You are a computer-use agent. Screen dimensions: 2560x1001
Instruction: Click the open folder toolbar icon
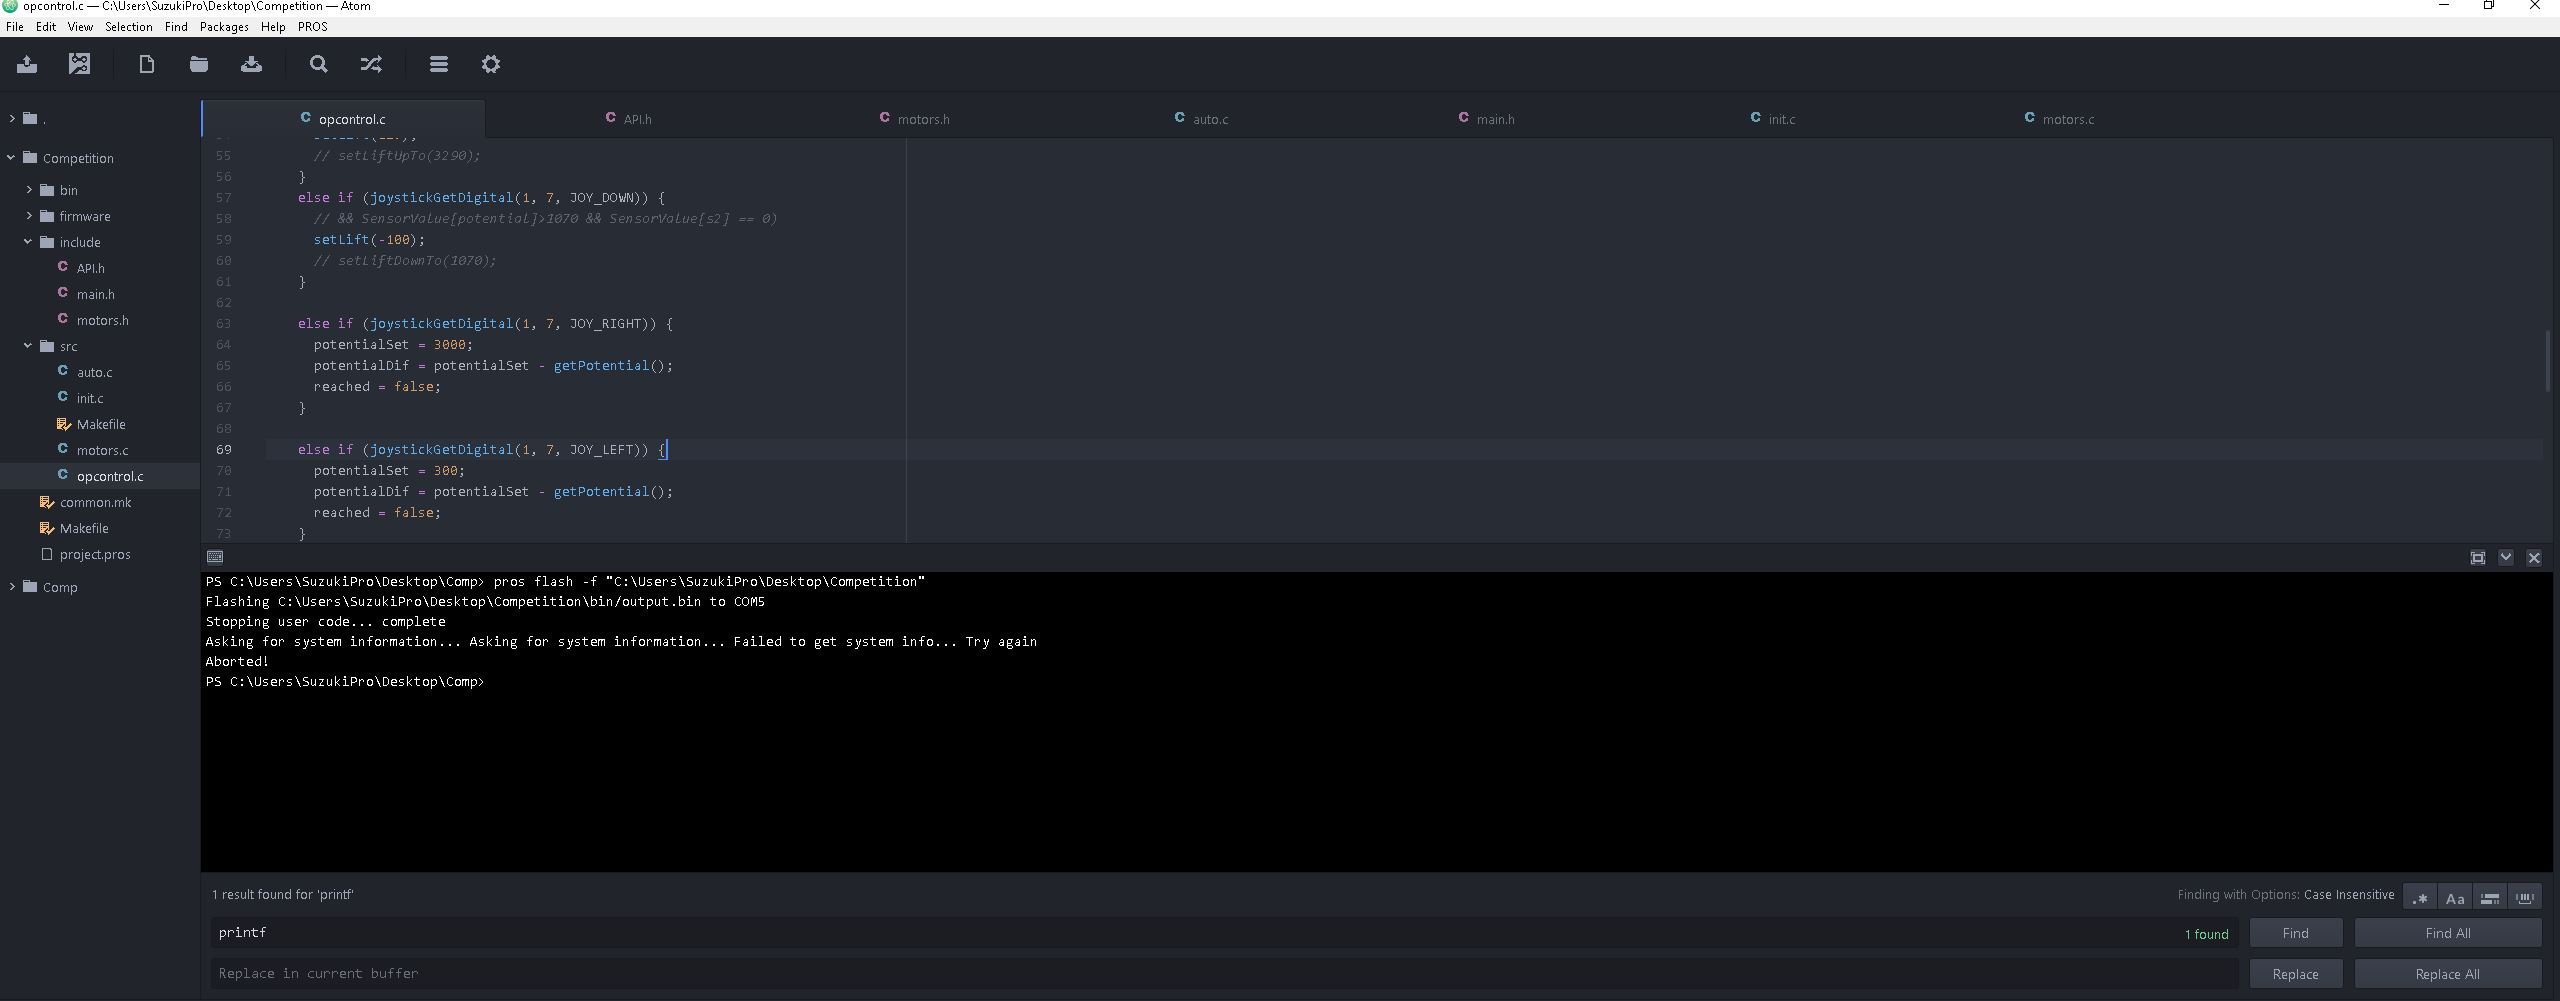(x=199, y=65)
